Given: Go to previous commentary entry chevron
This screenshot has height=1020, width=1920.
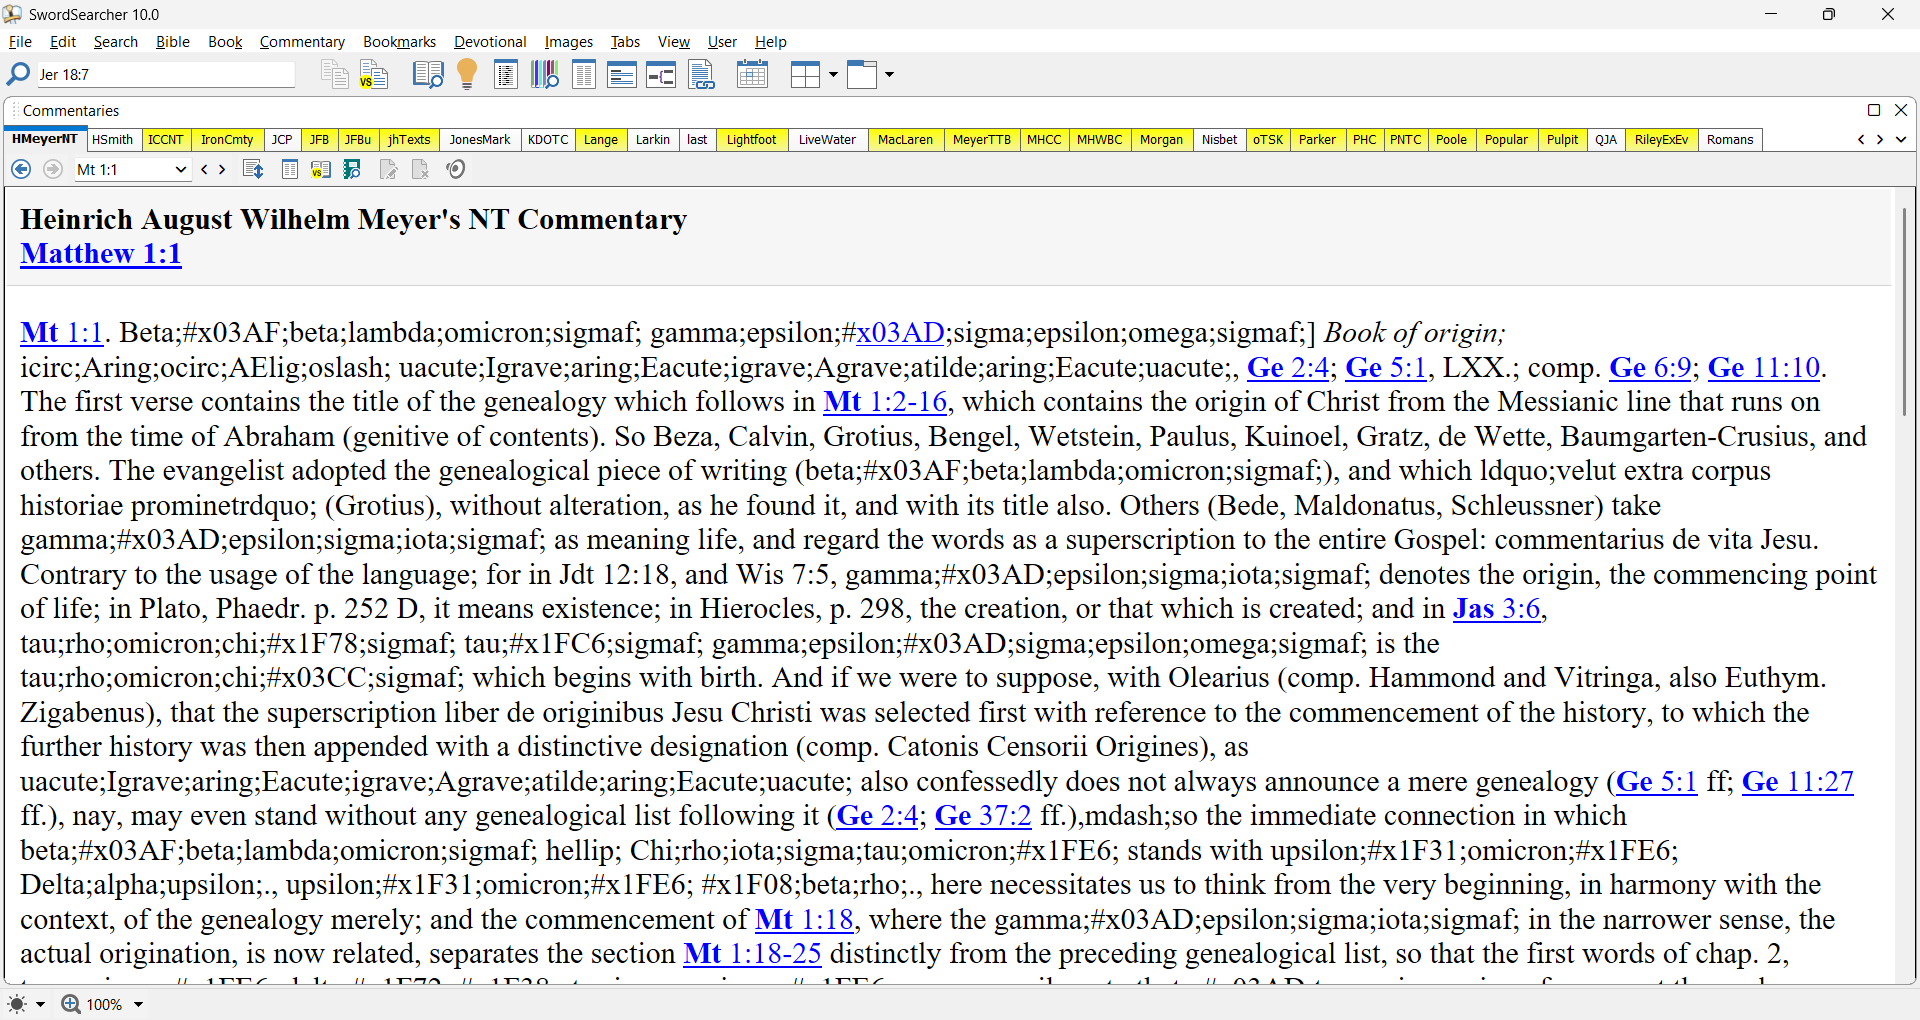Looking at the screenshot, I should (x=204, y=169).
